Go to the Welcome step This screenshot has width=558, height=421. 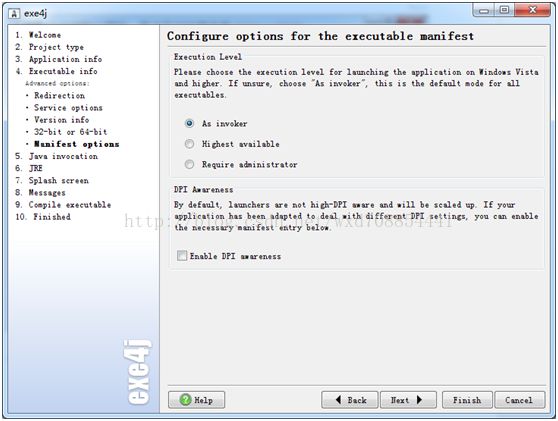coord(44,35)
